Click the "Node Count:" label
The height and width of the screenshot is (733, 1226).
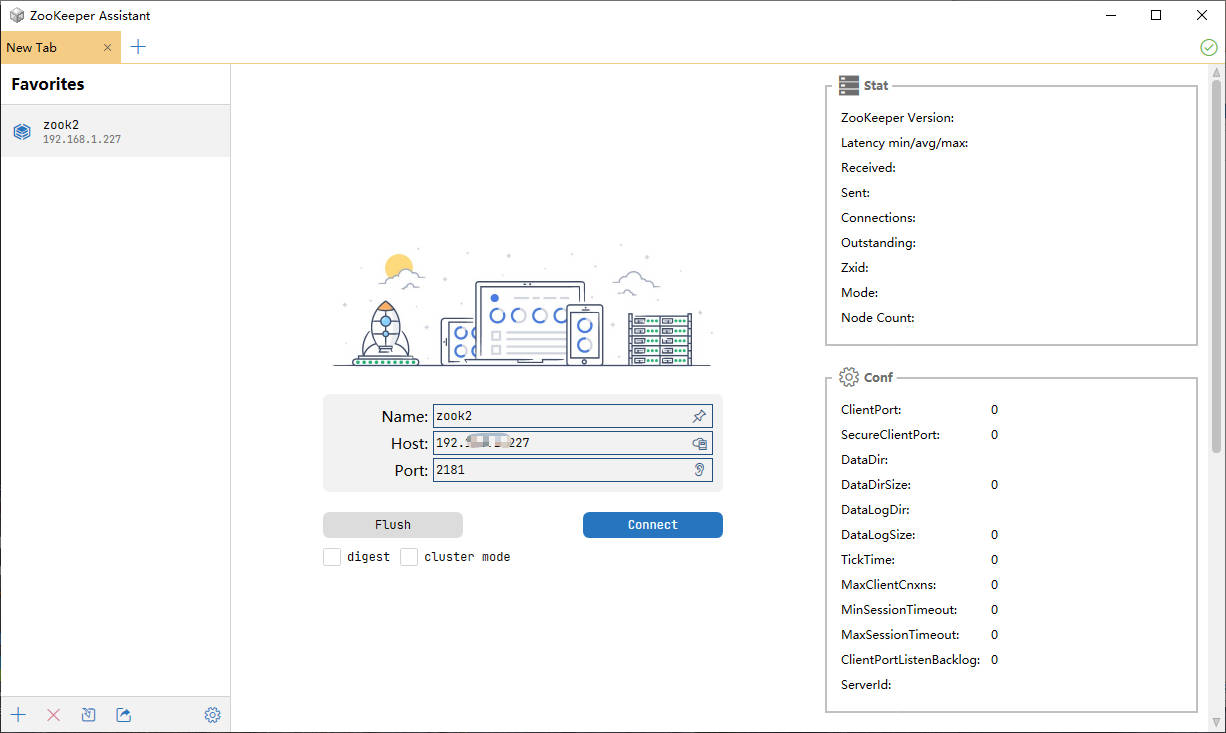(878, 318)
